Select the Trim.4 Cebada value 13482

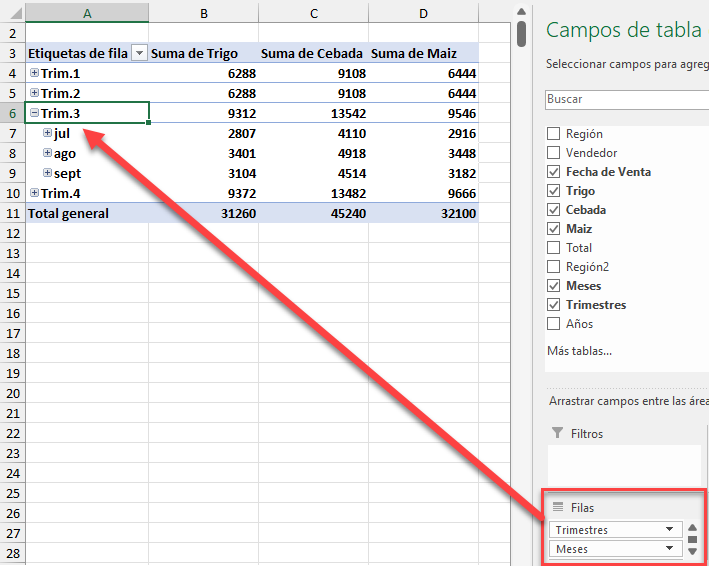pyautogui.click(x=314, y=193)
